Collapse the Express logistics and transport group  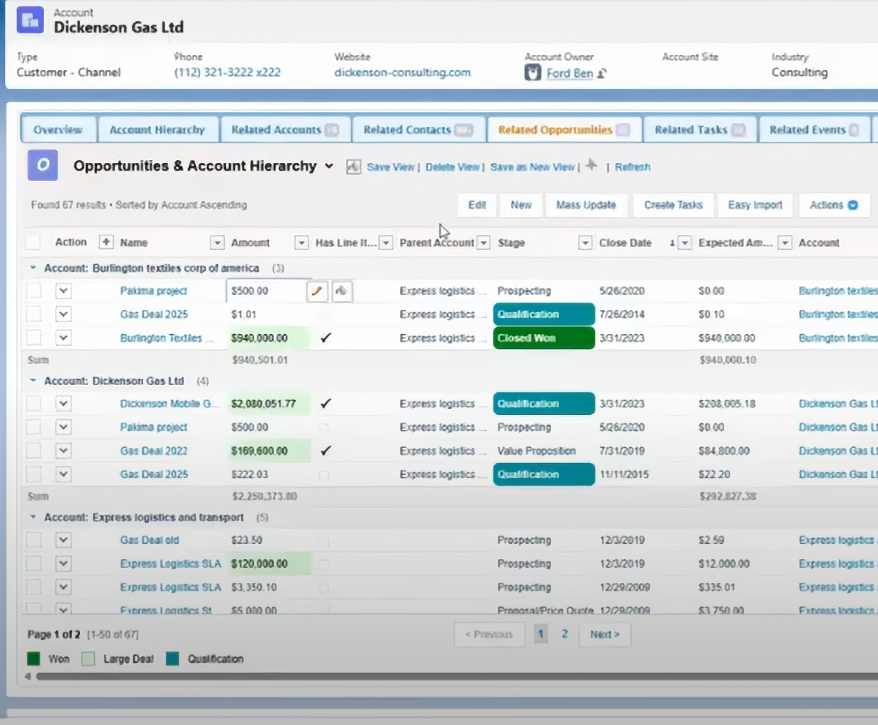point(33,517)
